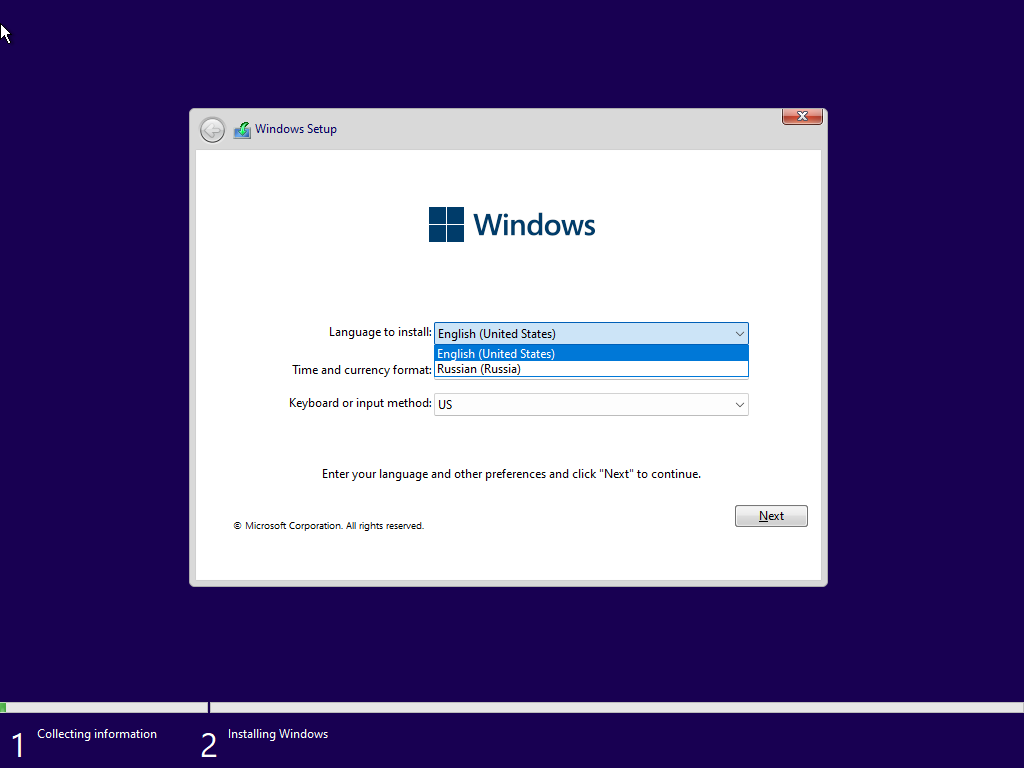Open Keyboard or input method dropdown

click(x=591, y=404)
